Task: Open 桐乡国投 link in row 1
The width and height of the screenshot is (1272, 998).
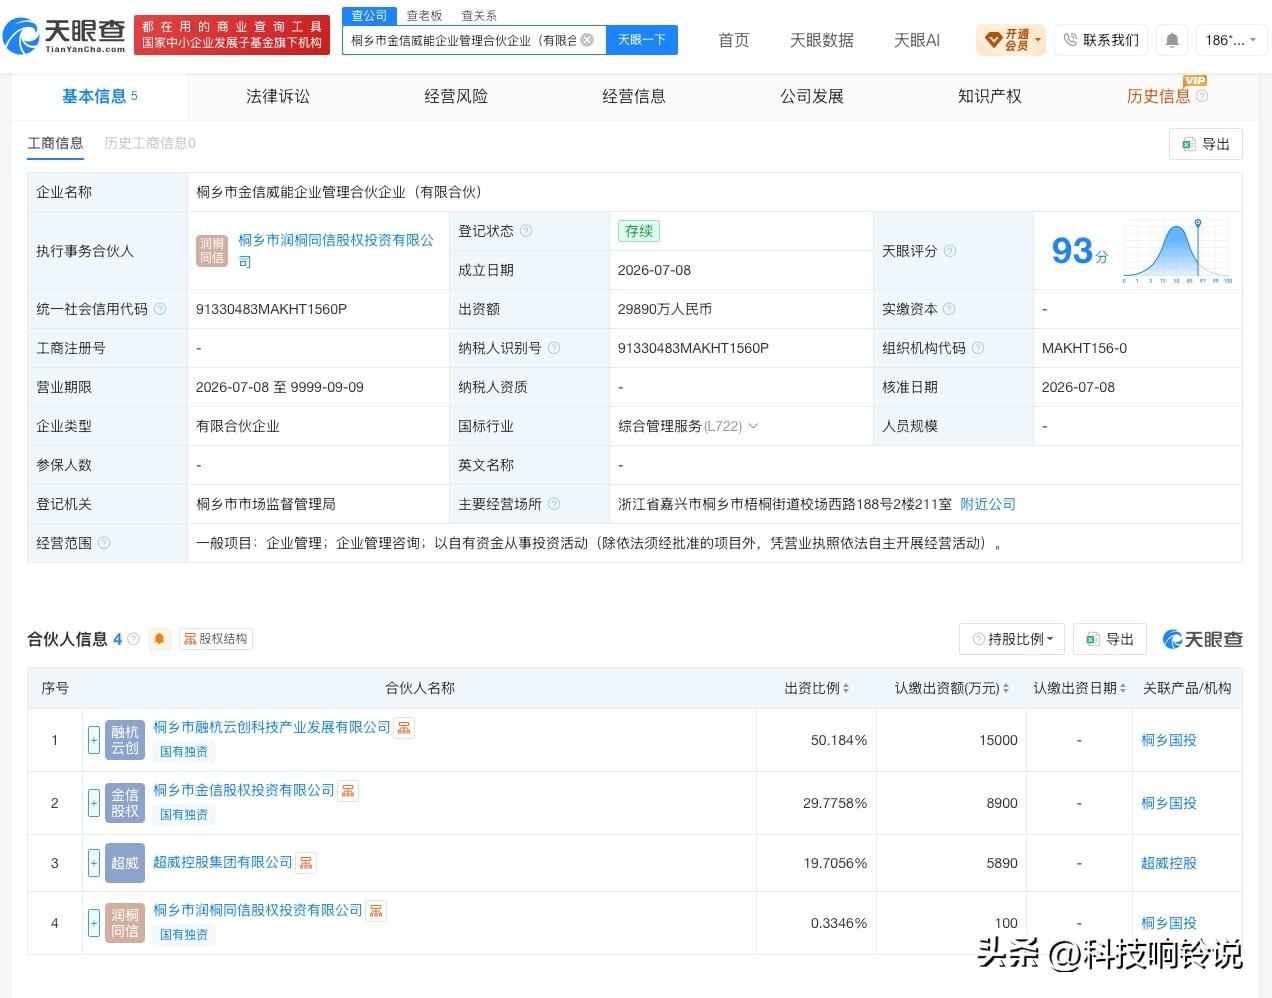Action: pos(1169,740)
